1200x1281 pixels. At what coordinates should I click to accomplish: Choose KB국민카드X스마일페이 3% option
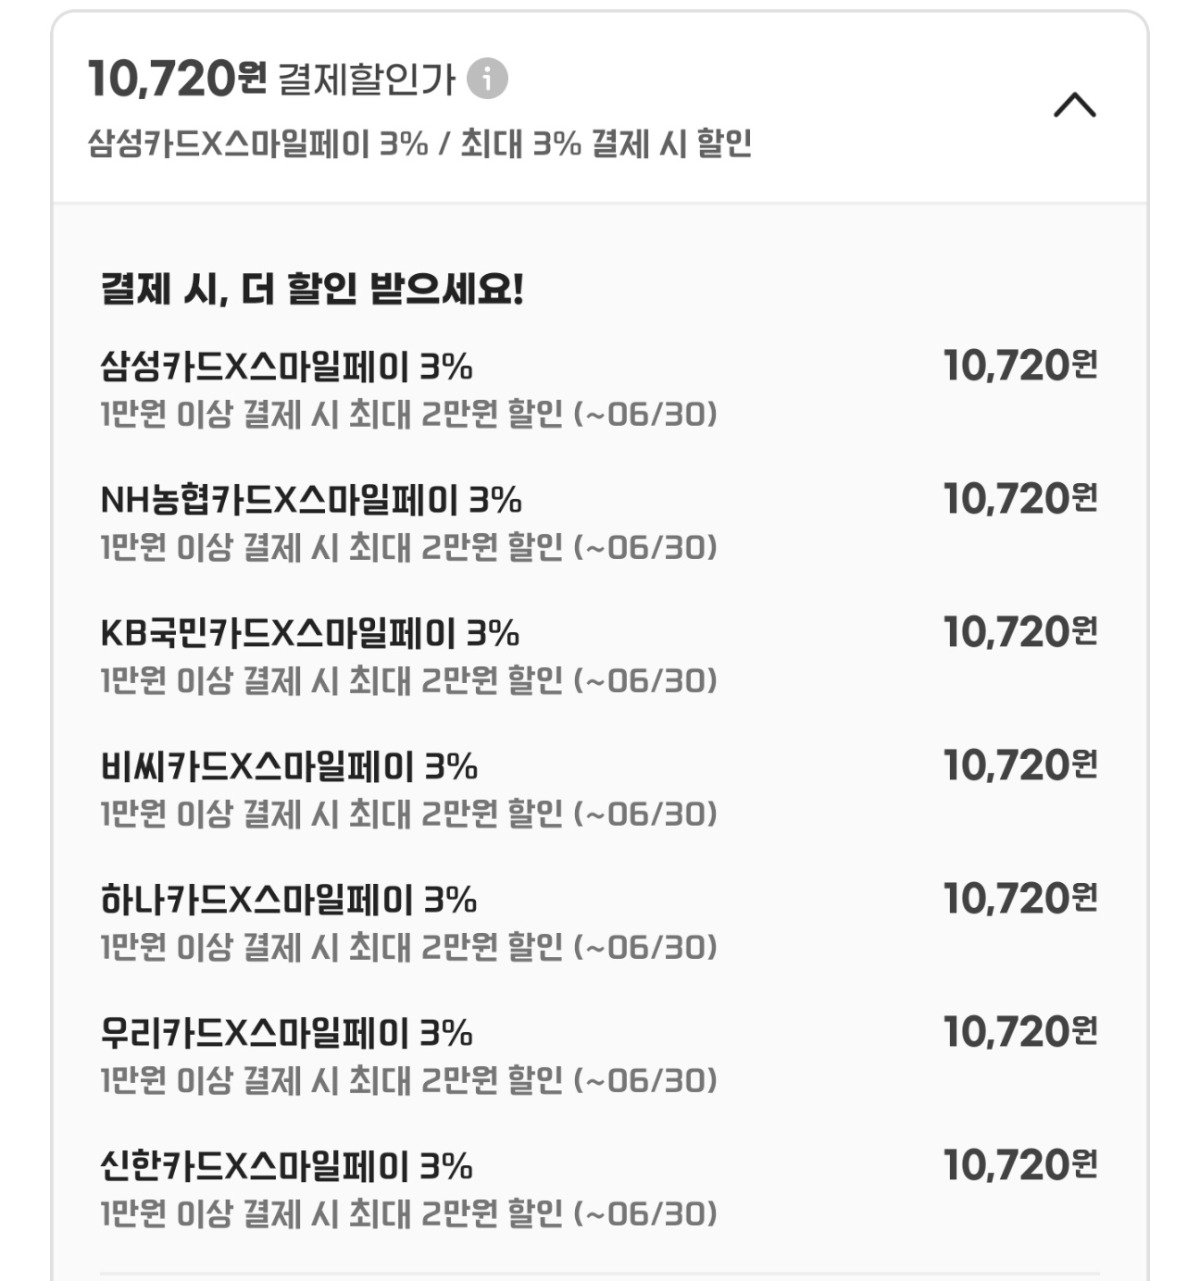[x=310, y=633]
